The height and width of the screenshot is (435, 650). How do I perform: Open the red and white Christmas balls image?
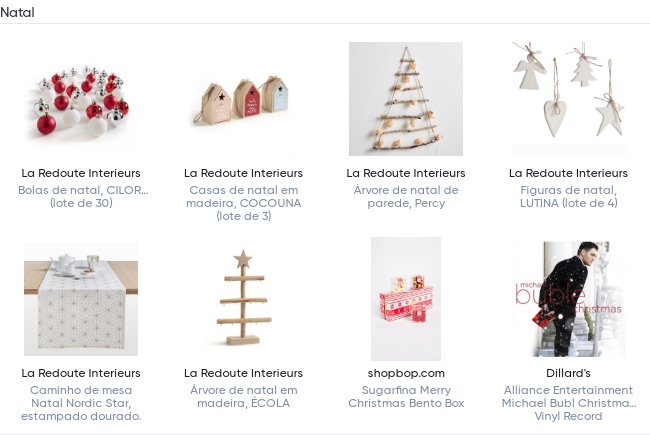click(81, 99)
